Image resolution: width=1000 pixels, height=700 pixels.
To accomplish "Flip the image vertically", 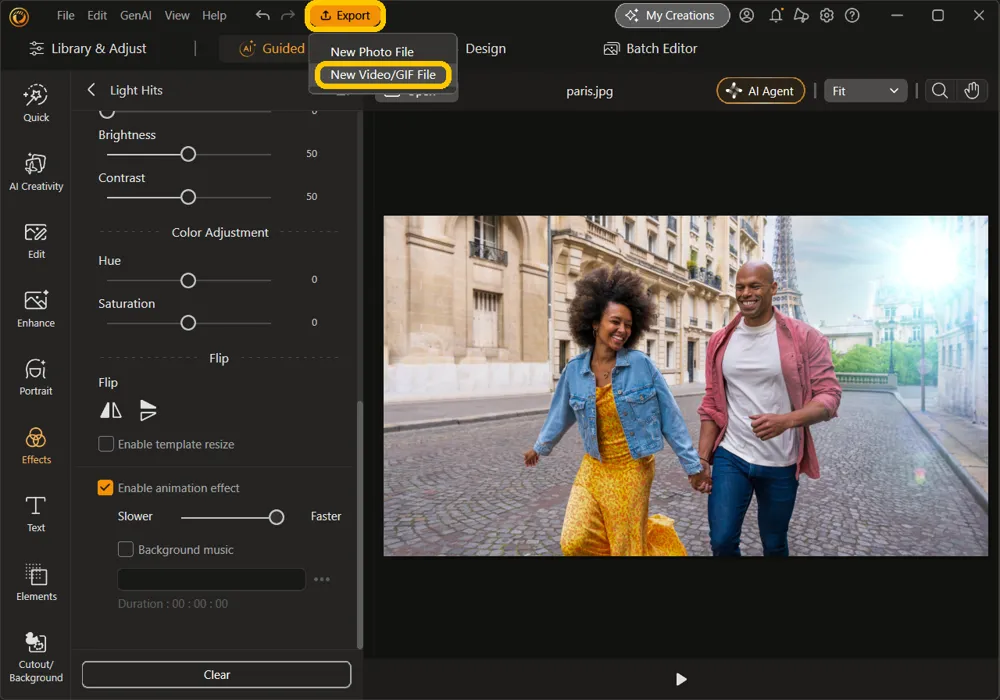I will click(x=147, y=410).
